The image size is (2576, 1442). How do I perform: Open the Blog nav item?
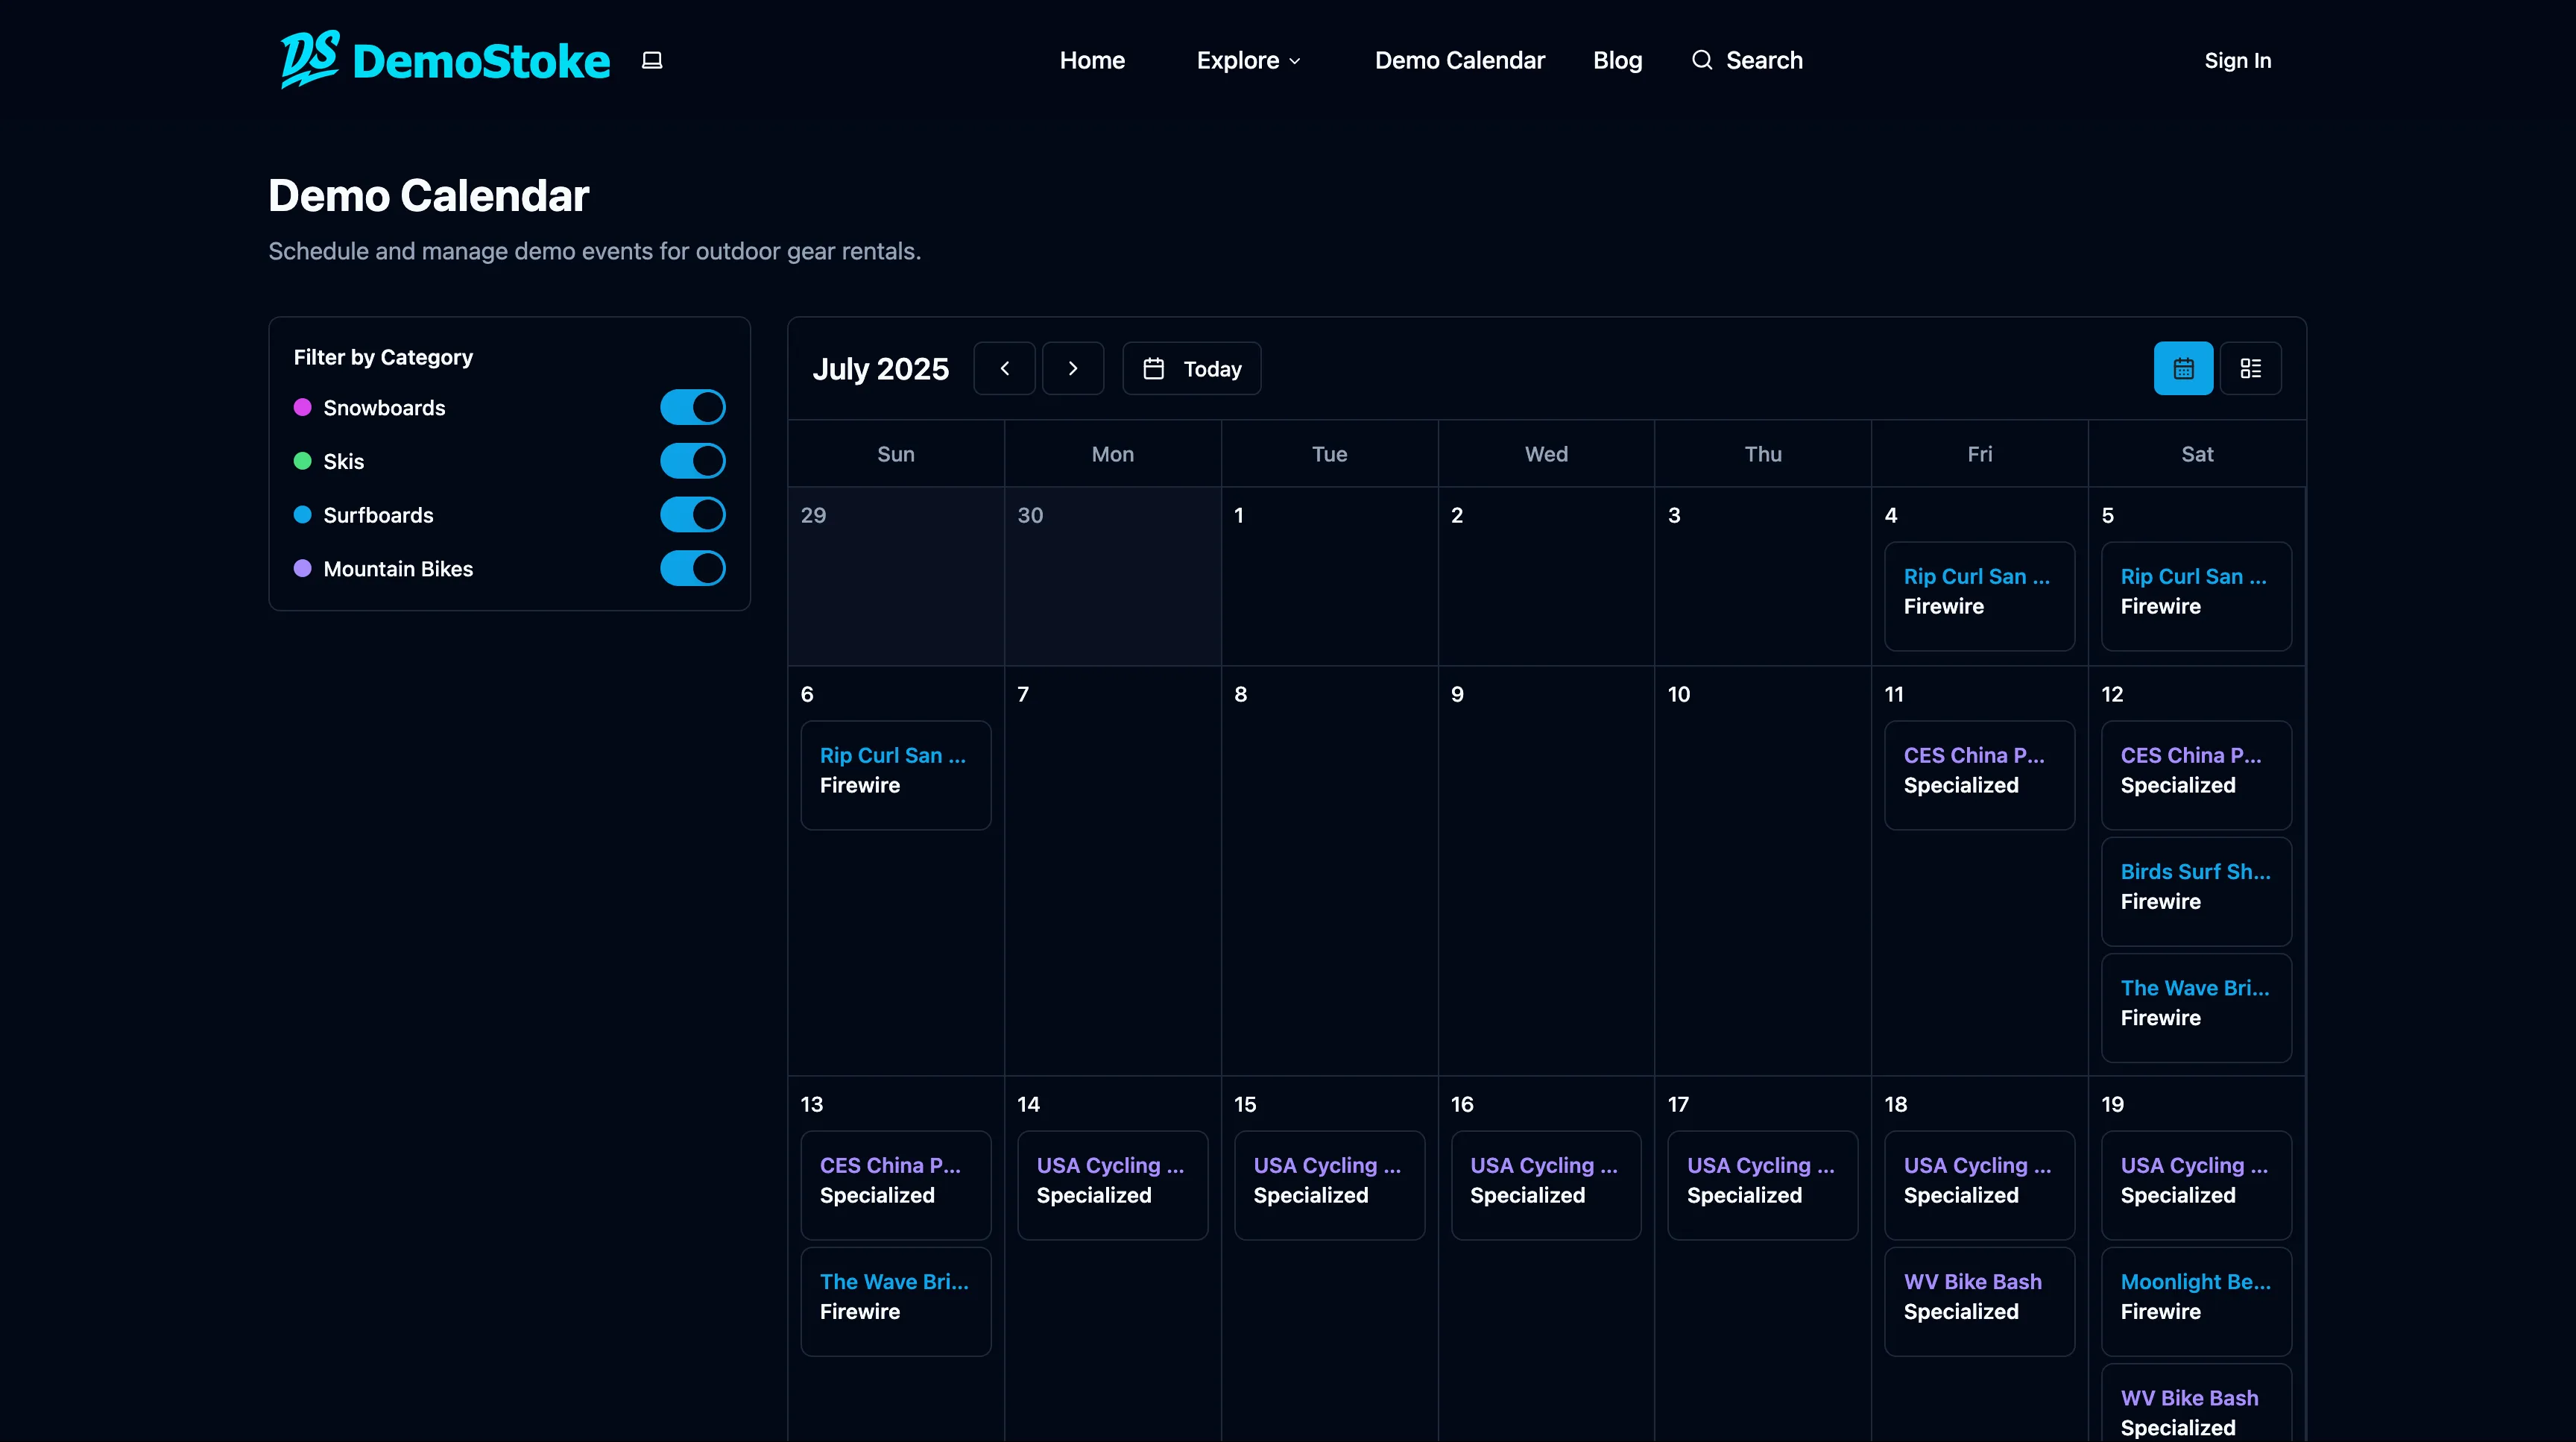[x=1617, y=60]
